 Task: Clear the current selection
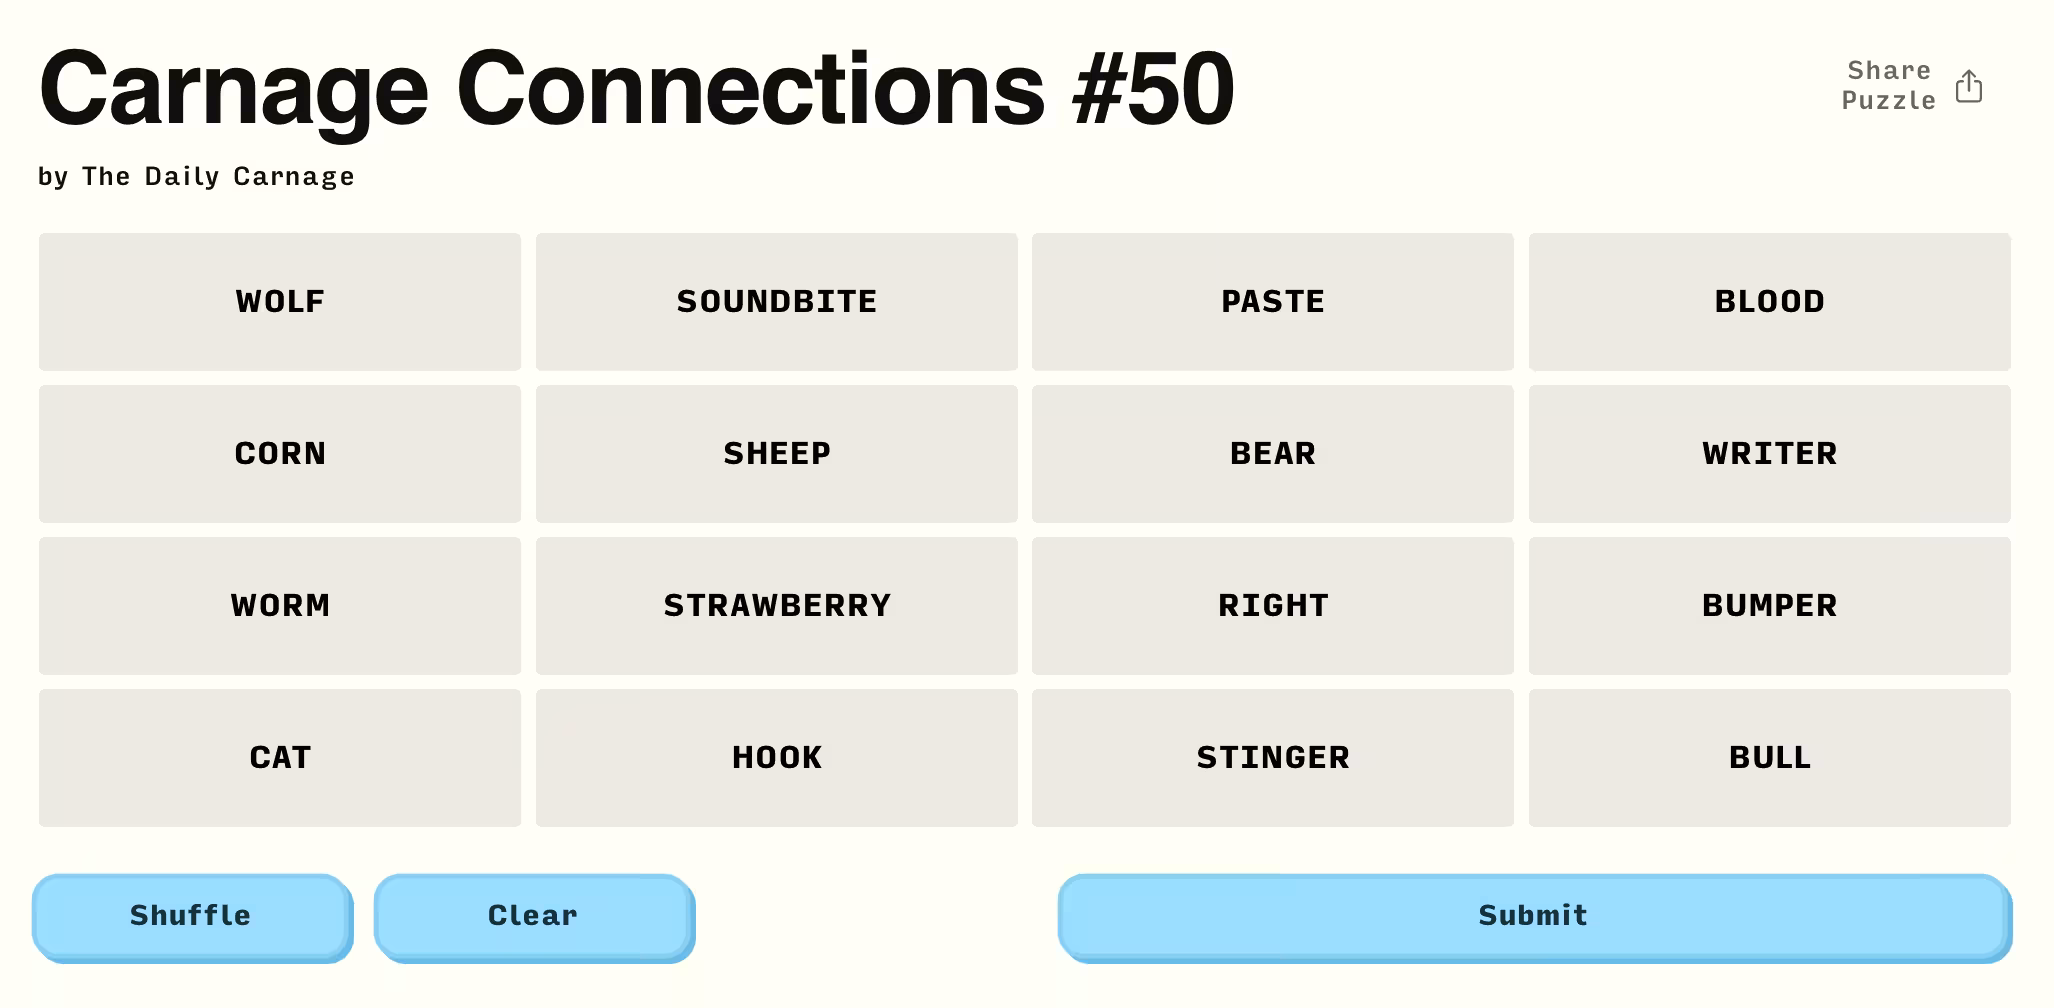click(533, 916)
